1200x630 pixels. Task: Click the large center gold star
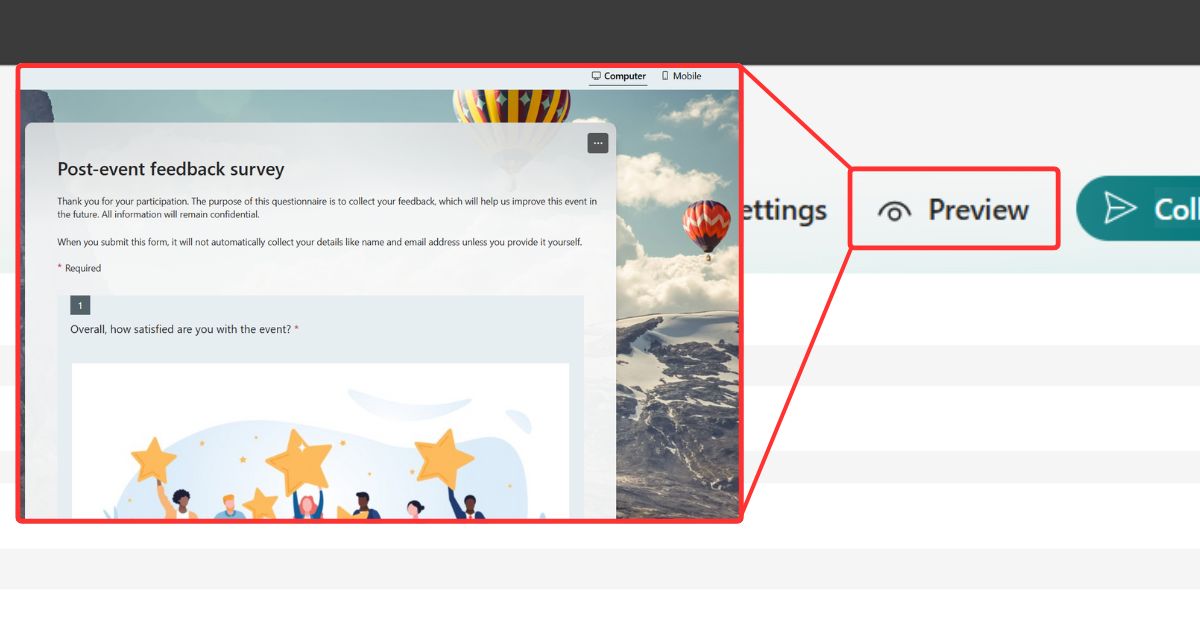click(300, 461)
